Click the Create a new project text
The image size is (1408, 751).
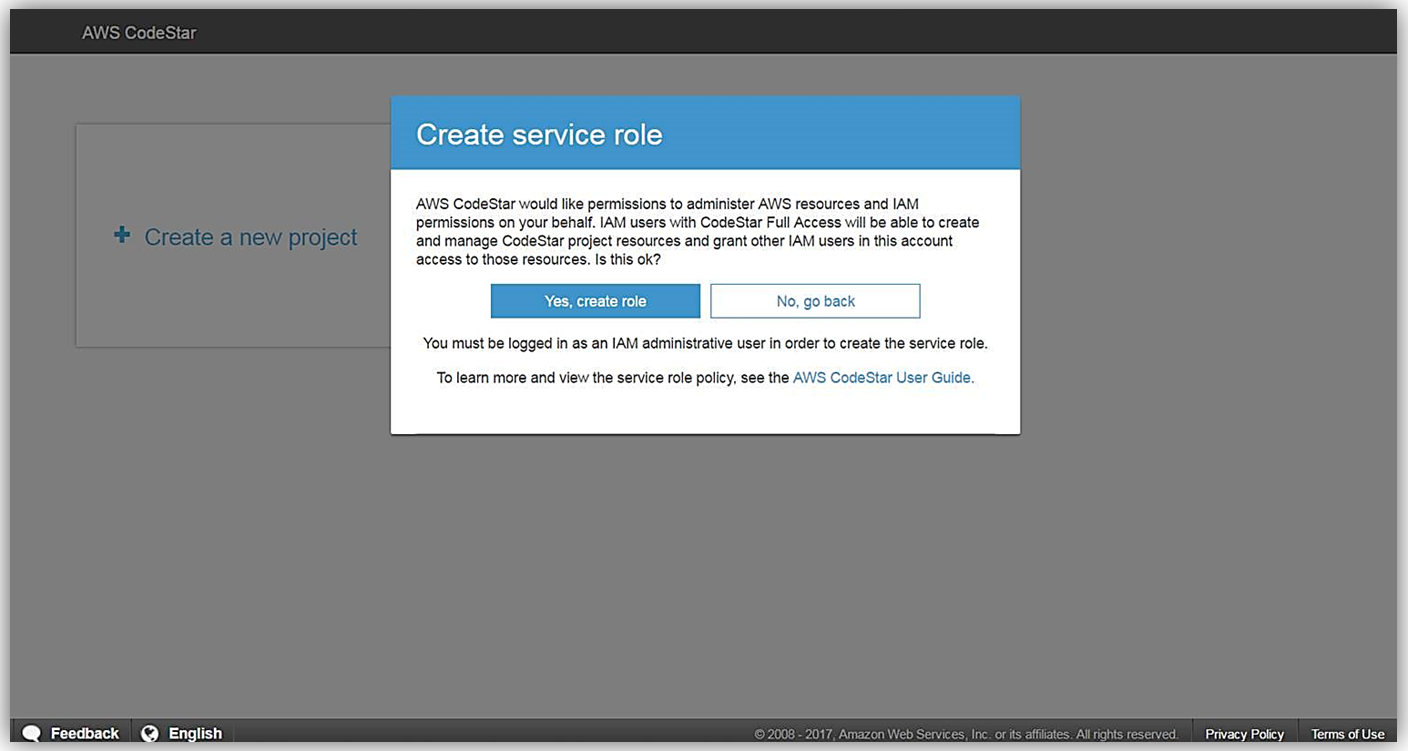(251, 237)
